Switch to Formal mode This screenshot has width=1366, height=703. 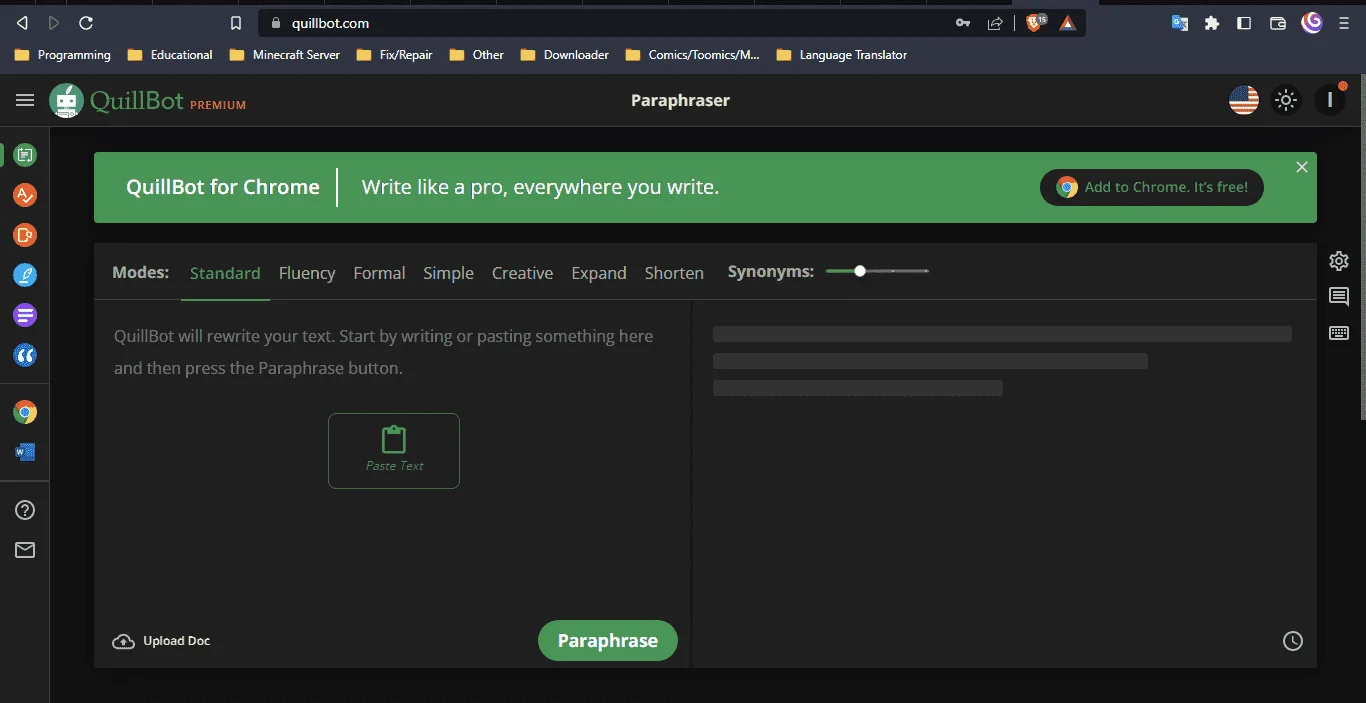[379, 273]
